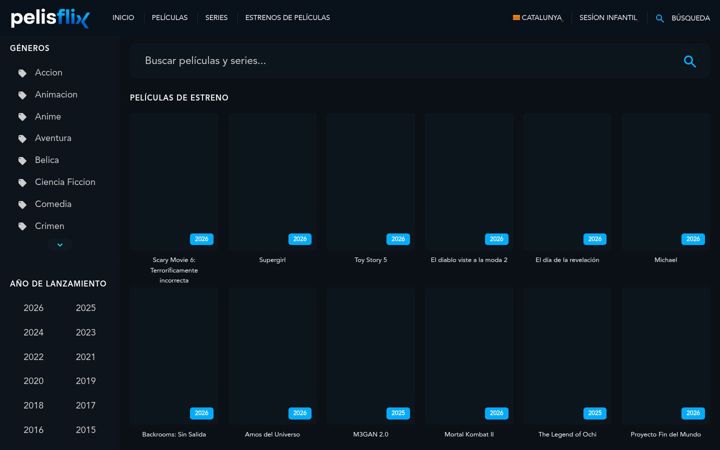
Task: Expand the genres list with chevron
Action: tap(60, 245)
